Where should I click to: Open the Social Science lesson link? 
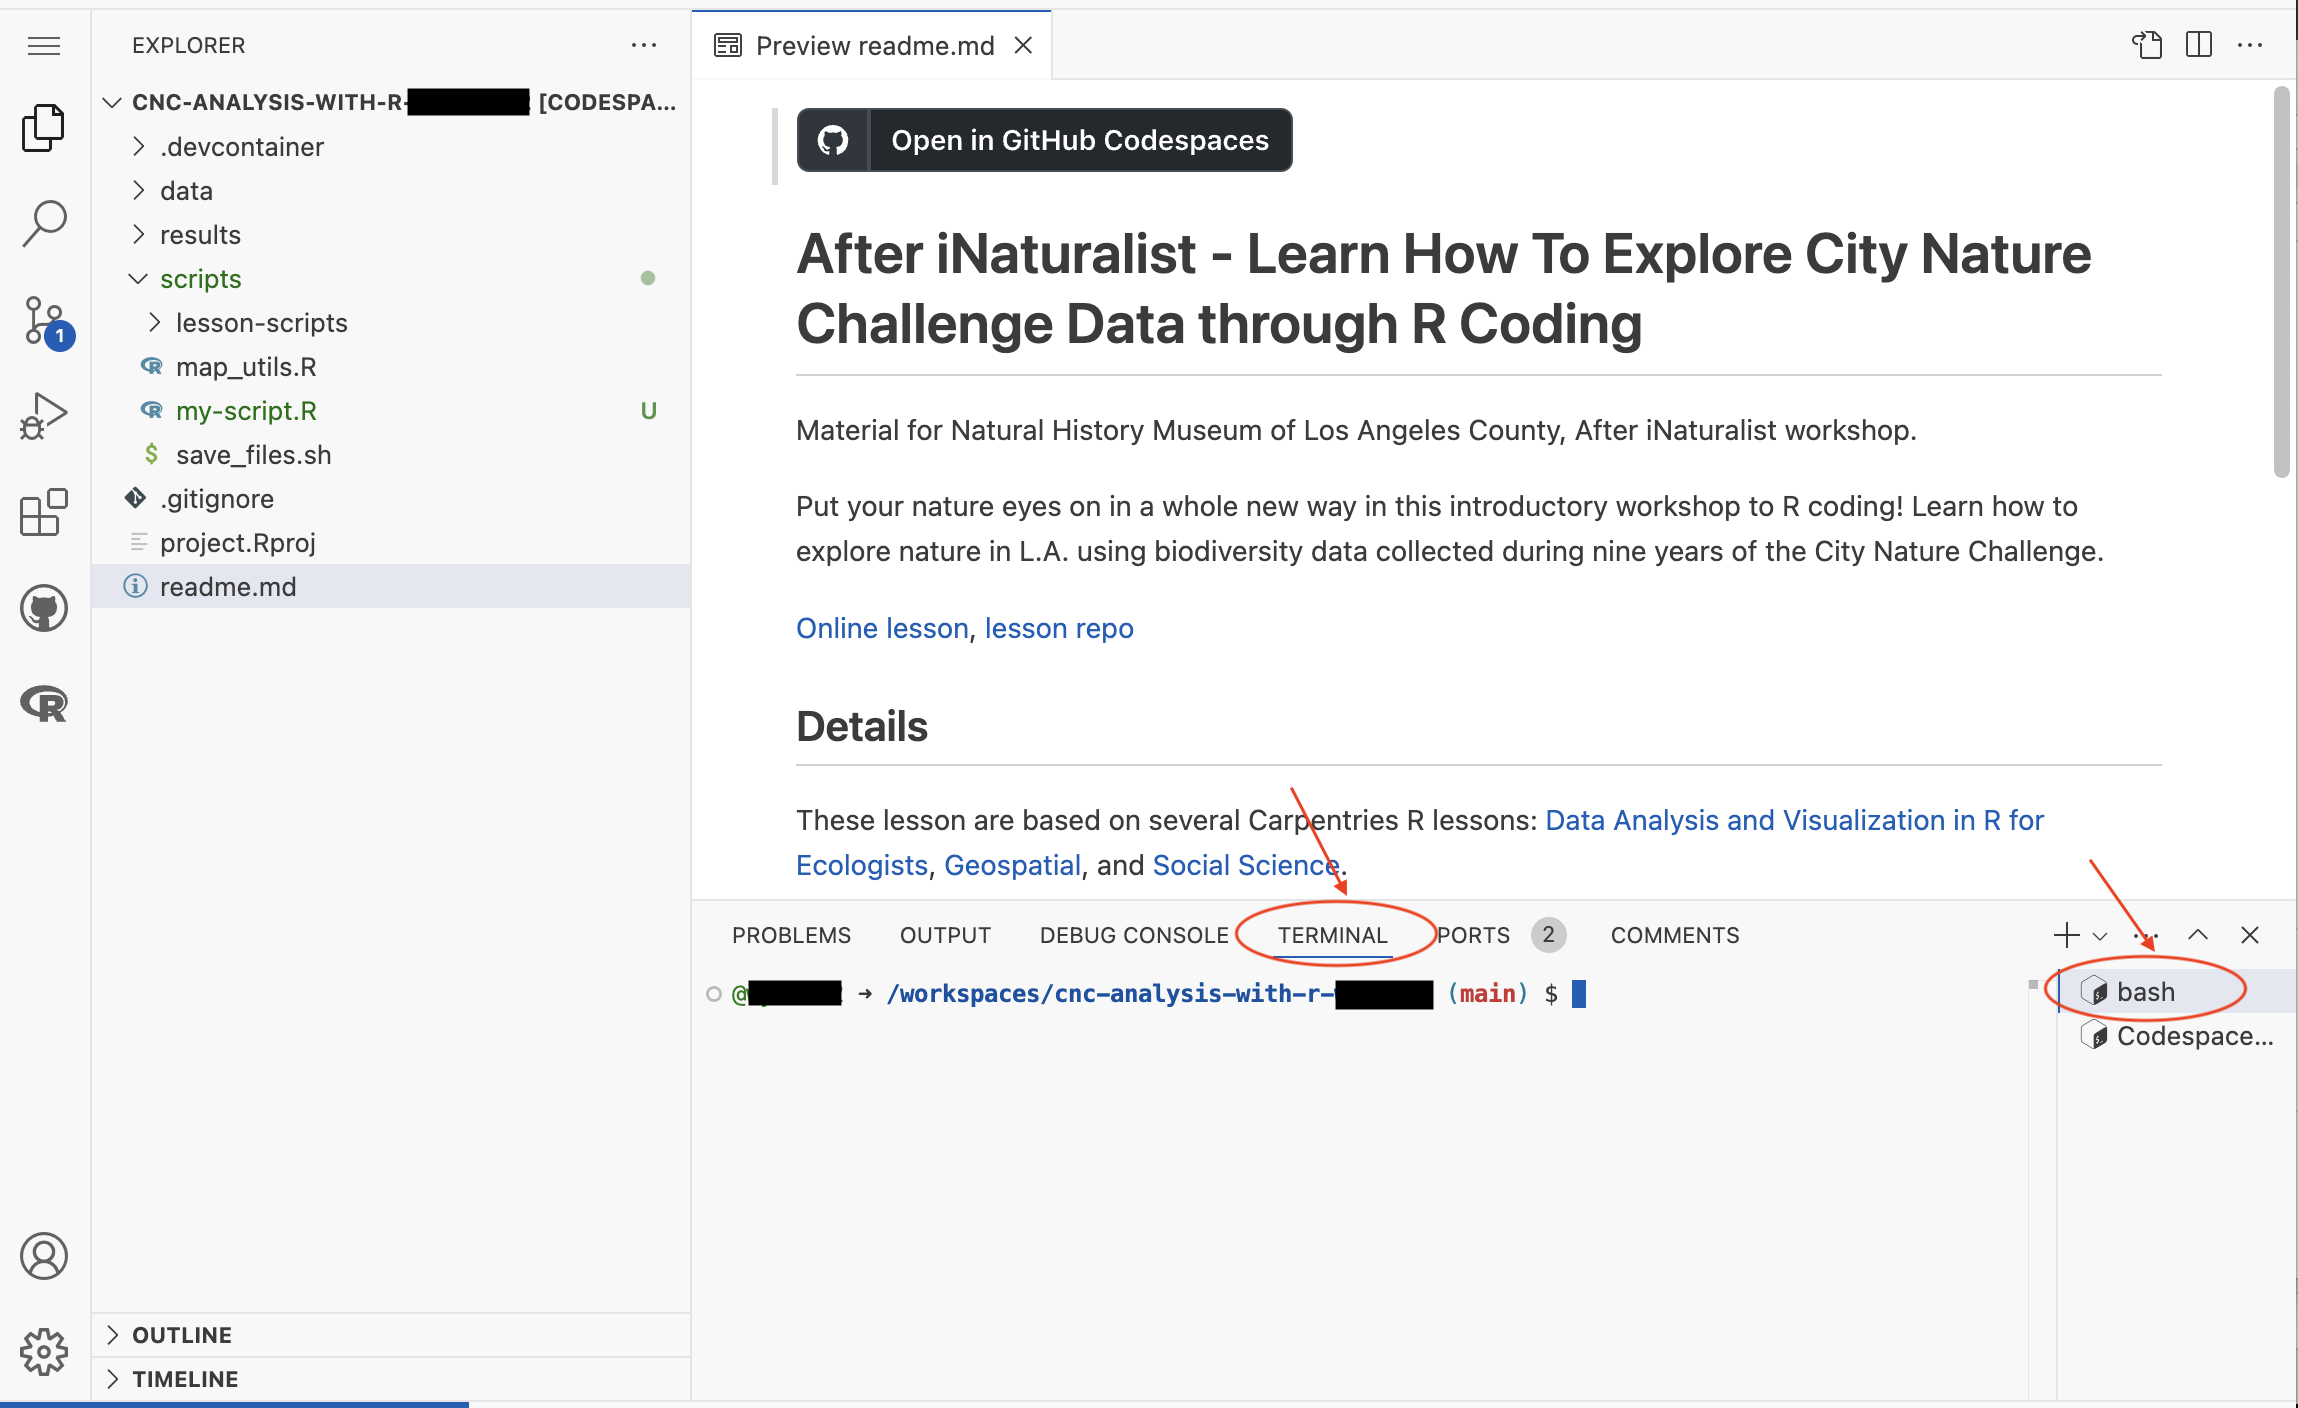(x=1246, y=865)
